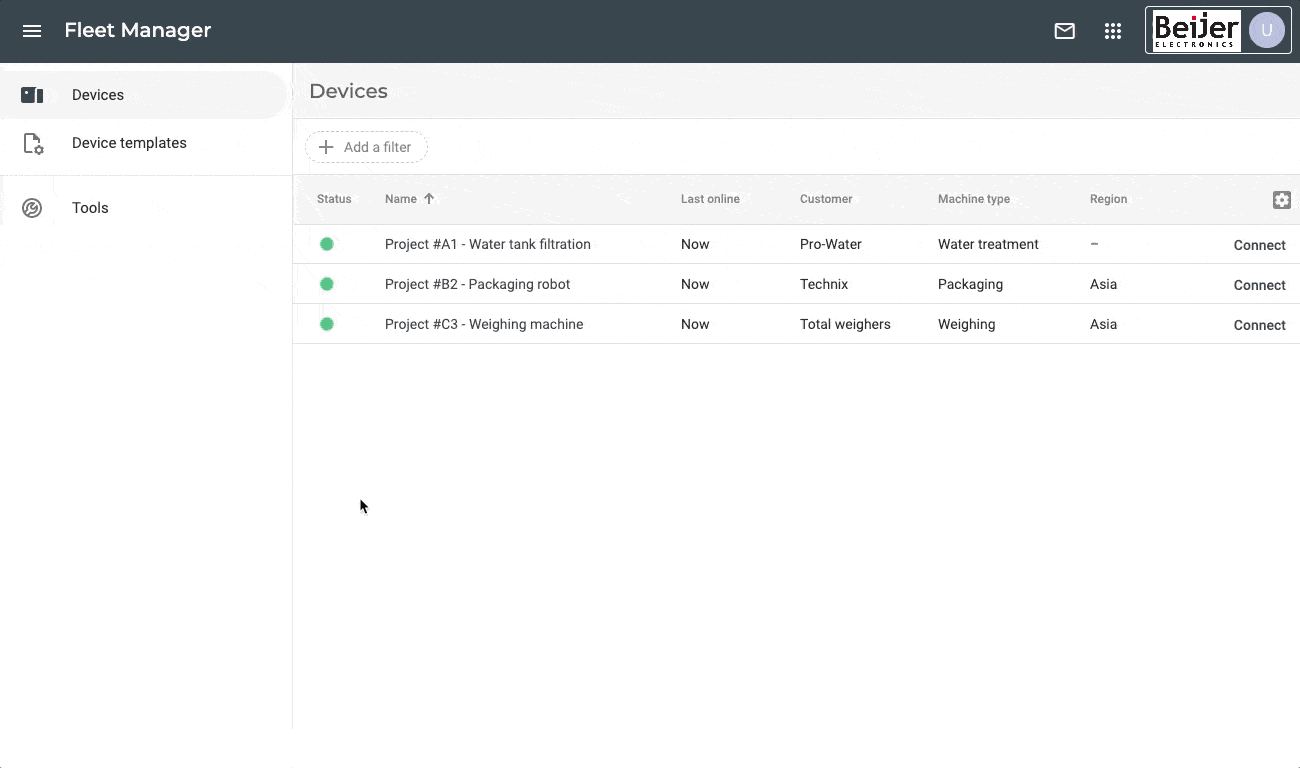Click Last online Now for Project #C3
This screenshot has height=768, width=1300.
point(695,324)
